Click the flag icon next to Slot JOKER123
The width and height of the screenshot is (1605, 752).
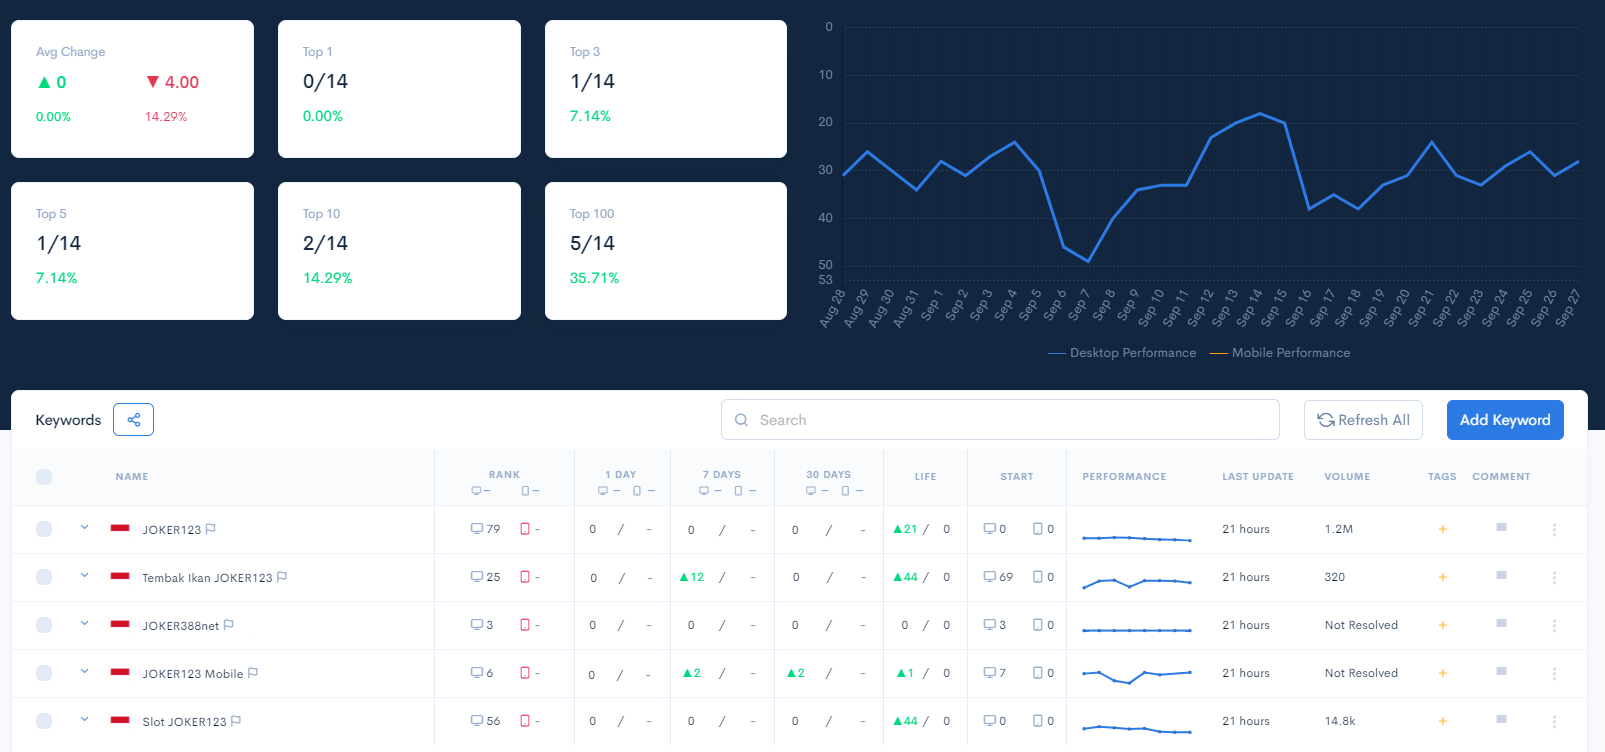coord(236,721)
